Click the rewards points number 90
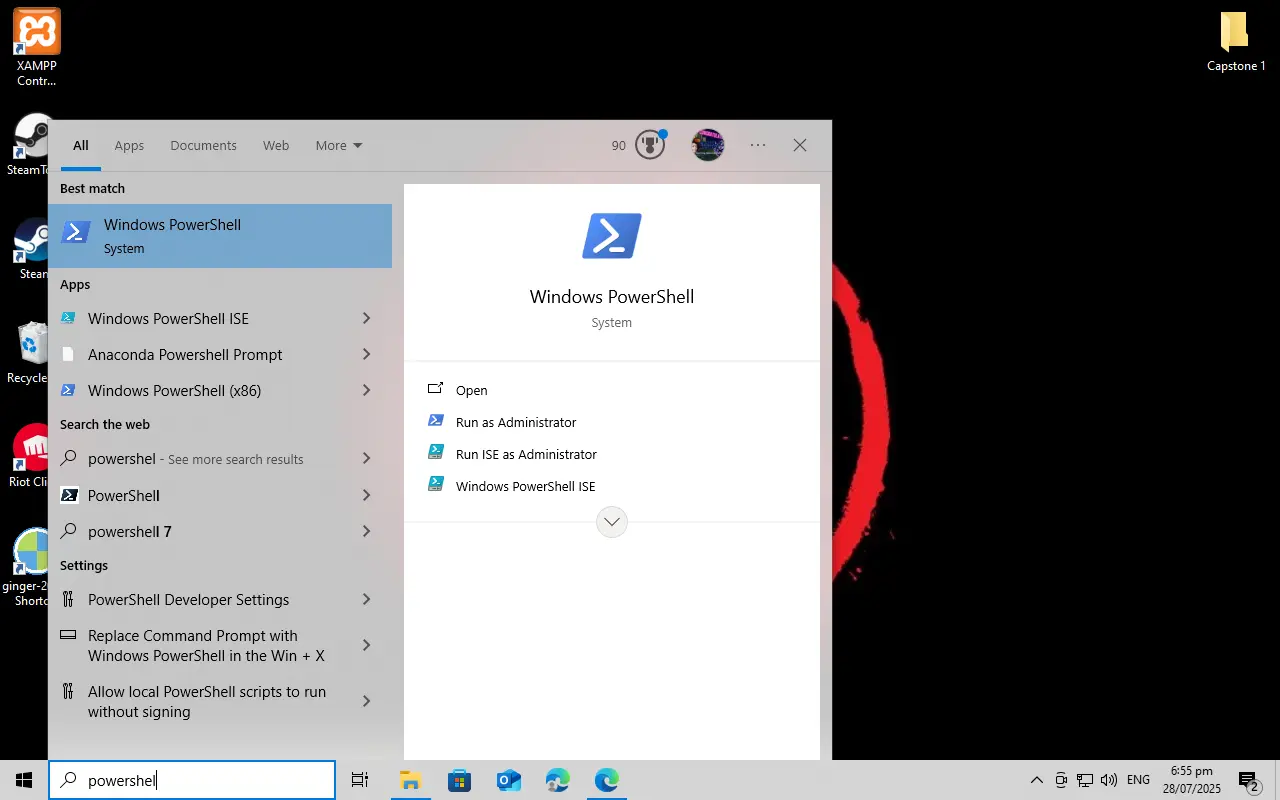The height and width of the screenshot is (800, 1280). [619, 145]
